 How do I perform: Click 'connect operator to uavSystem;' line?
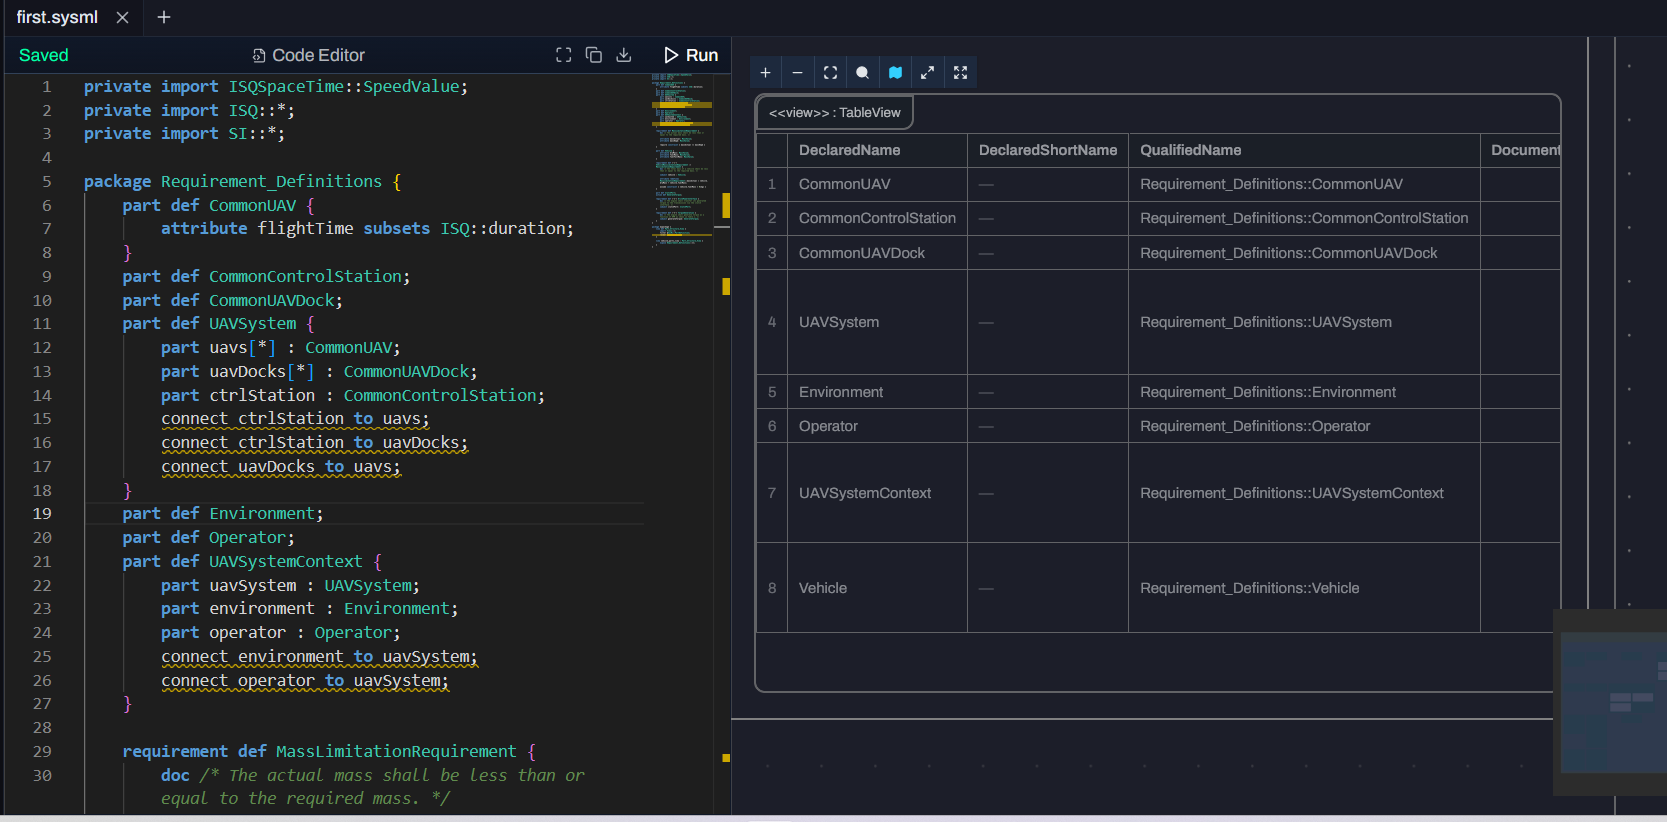tap(305, 680)
